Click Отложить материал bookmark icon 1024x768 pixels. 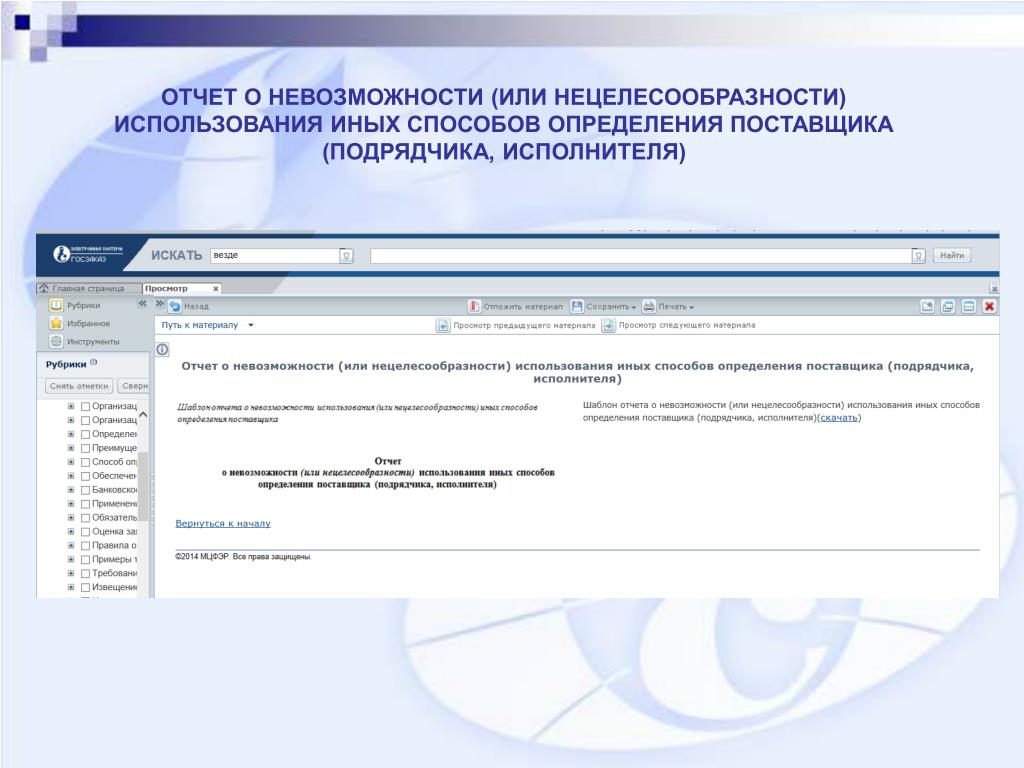pyautogui.click(x=474, y=306)
